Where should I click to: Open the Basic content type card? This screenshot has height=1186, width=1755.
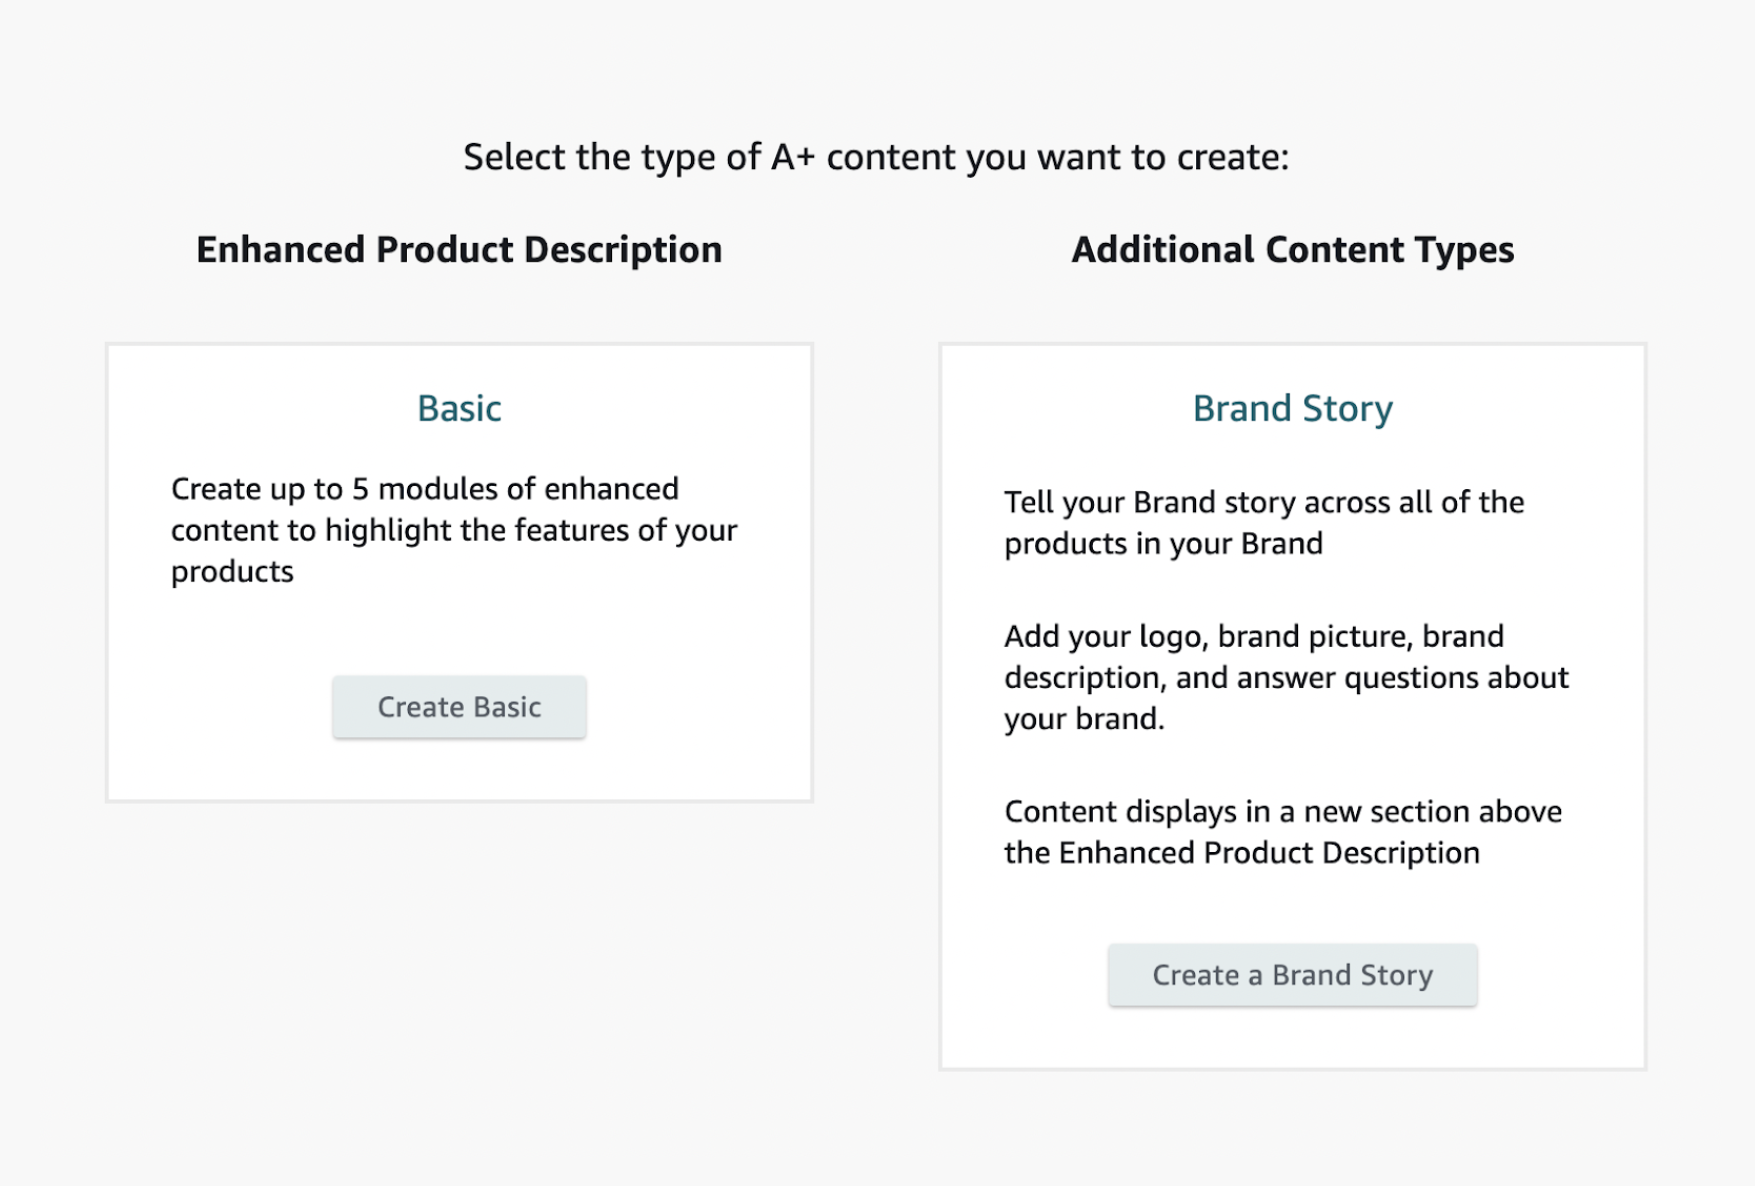(x=458, y=570)
